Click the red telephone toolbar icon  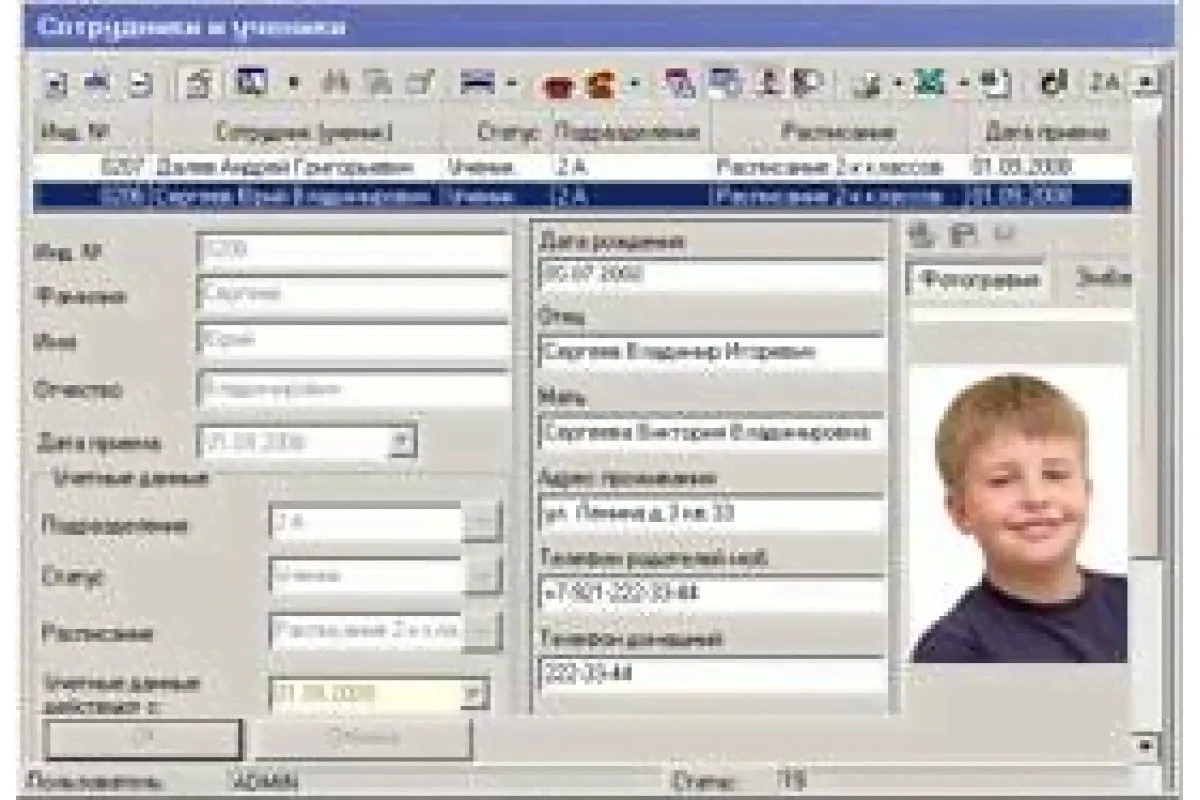(556, 86)
